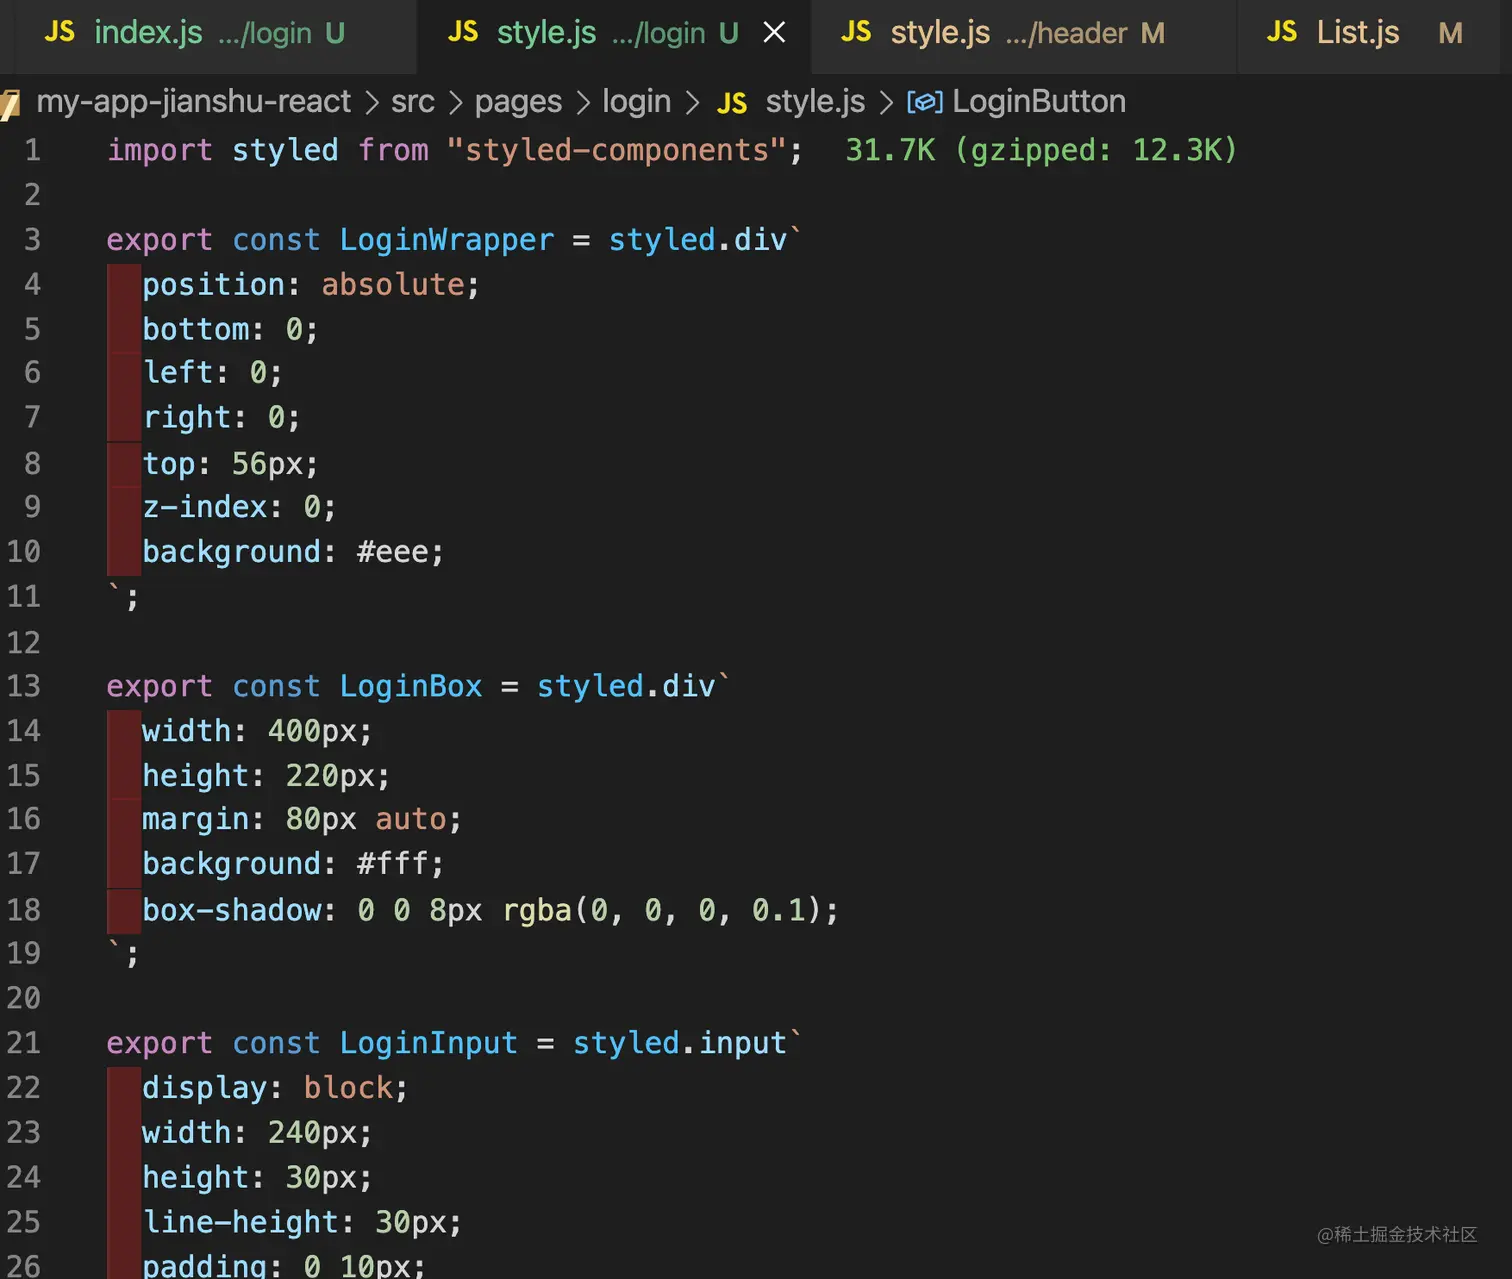Screen dimensions: 1512x1279
Task: Click the "right: 0;" declaration
Action: click(x=221, y=417)
